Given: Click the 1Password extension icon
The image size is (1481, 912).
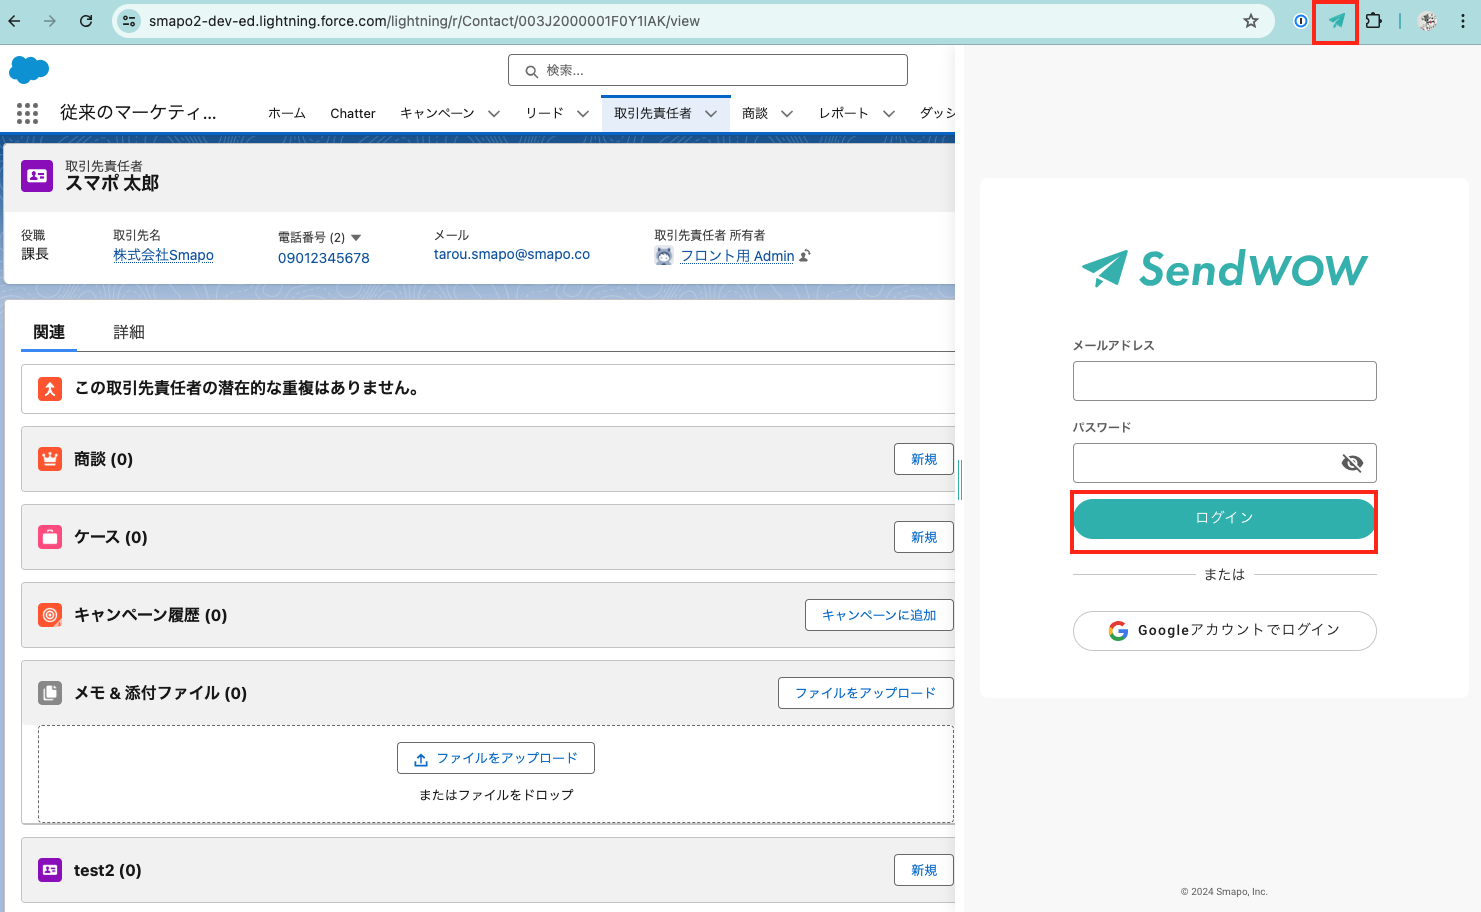Looking at the screenshot, I should click(1300, 21).
